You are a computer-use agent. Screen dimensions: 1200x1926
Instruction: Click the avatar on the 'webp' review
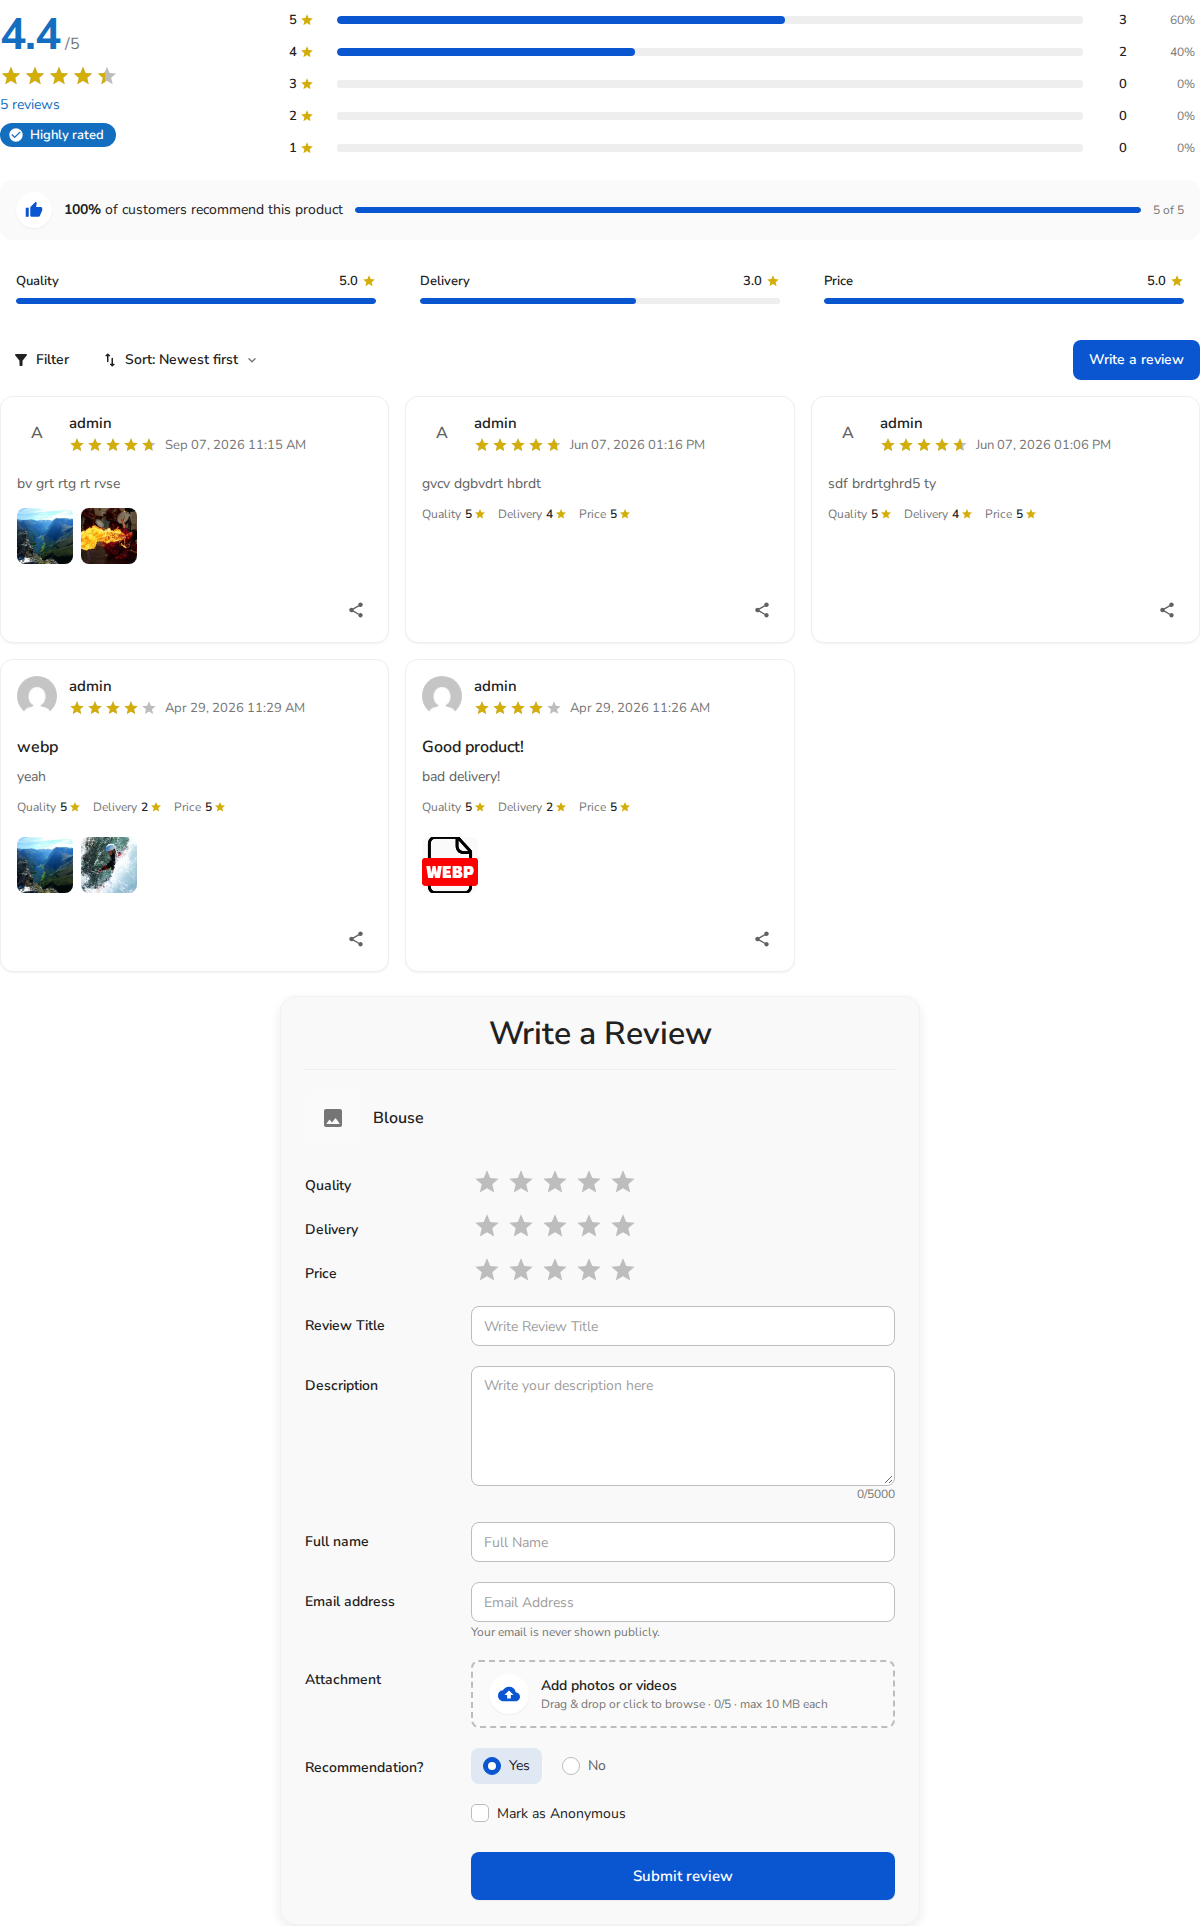click(37, 696)
